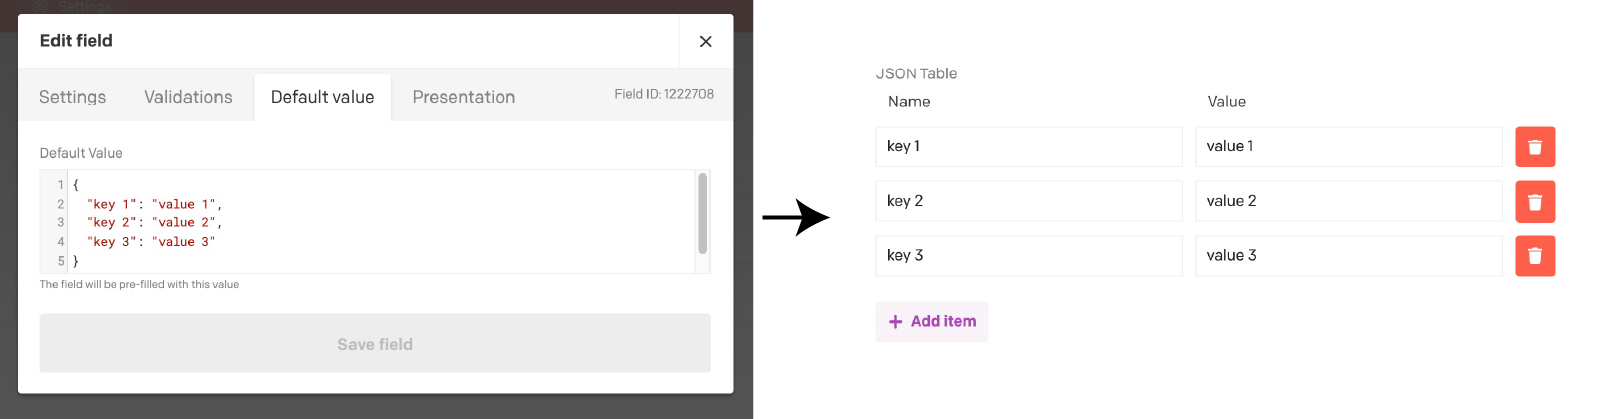1619x419 pixels.
Task: Click the value 3 input field
Action: click(1348, 256)
